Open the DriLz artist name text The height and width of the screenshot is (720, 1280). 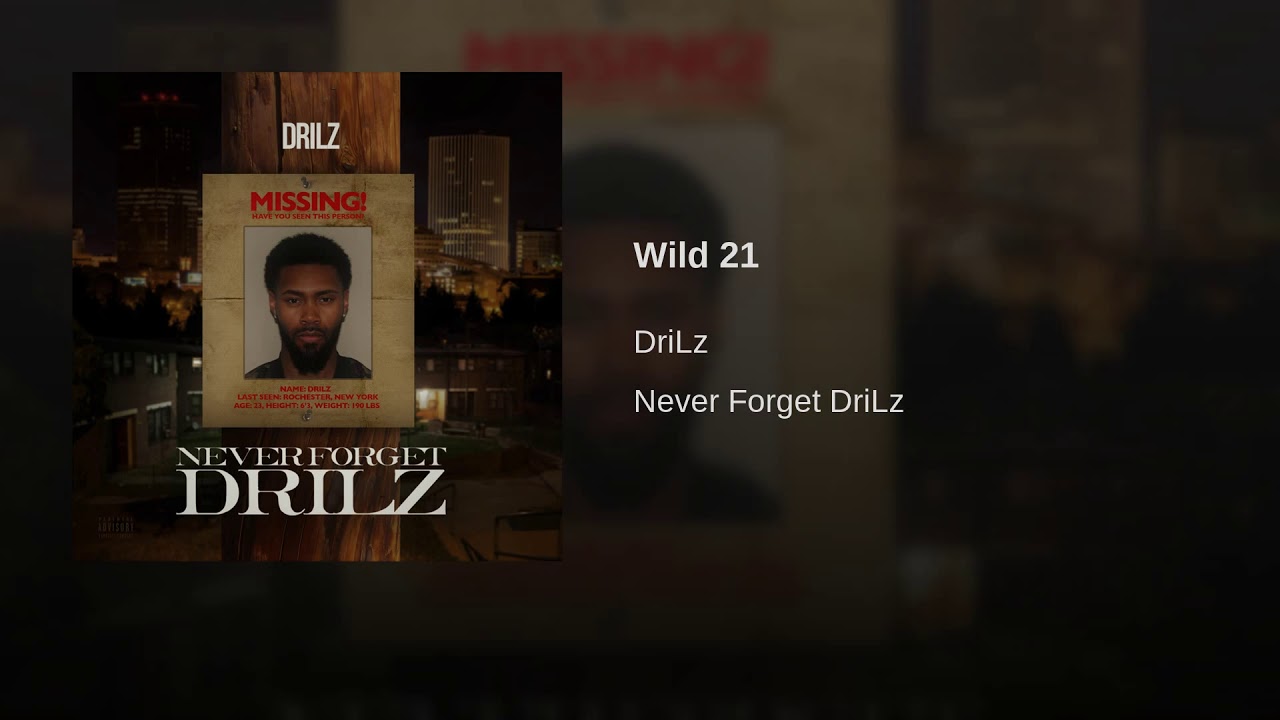(671, 342)
